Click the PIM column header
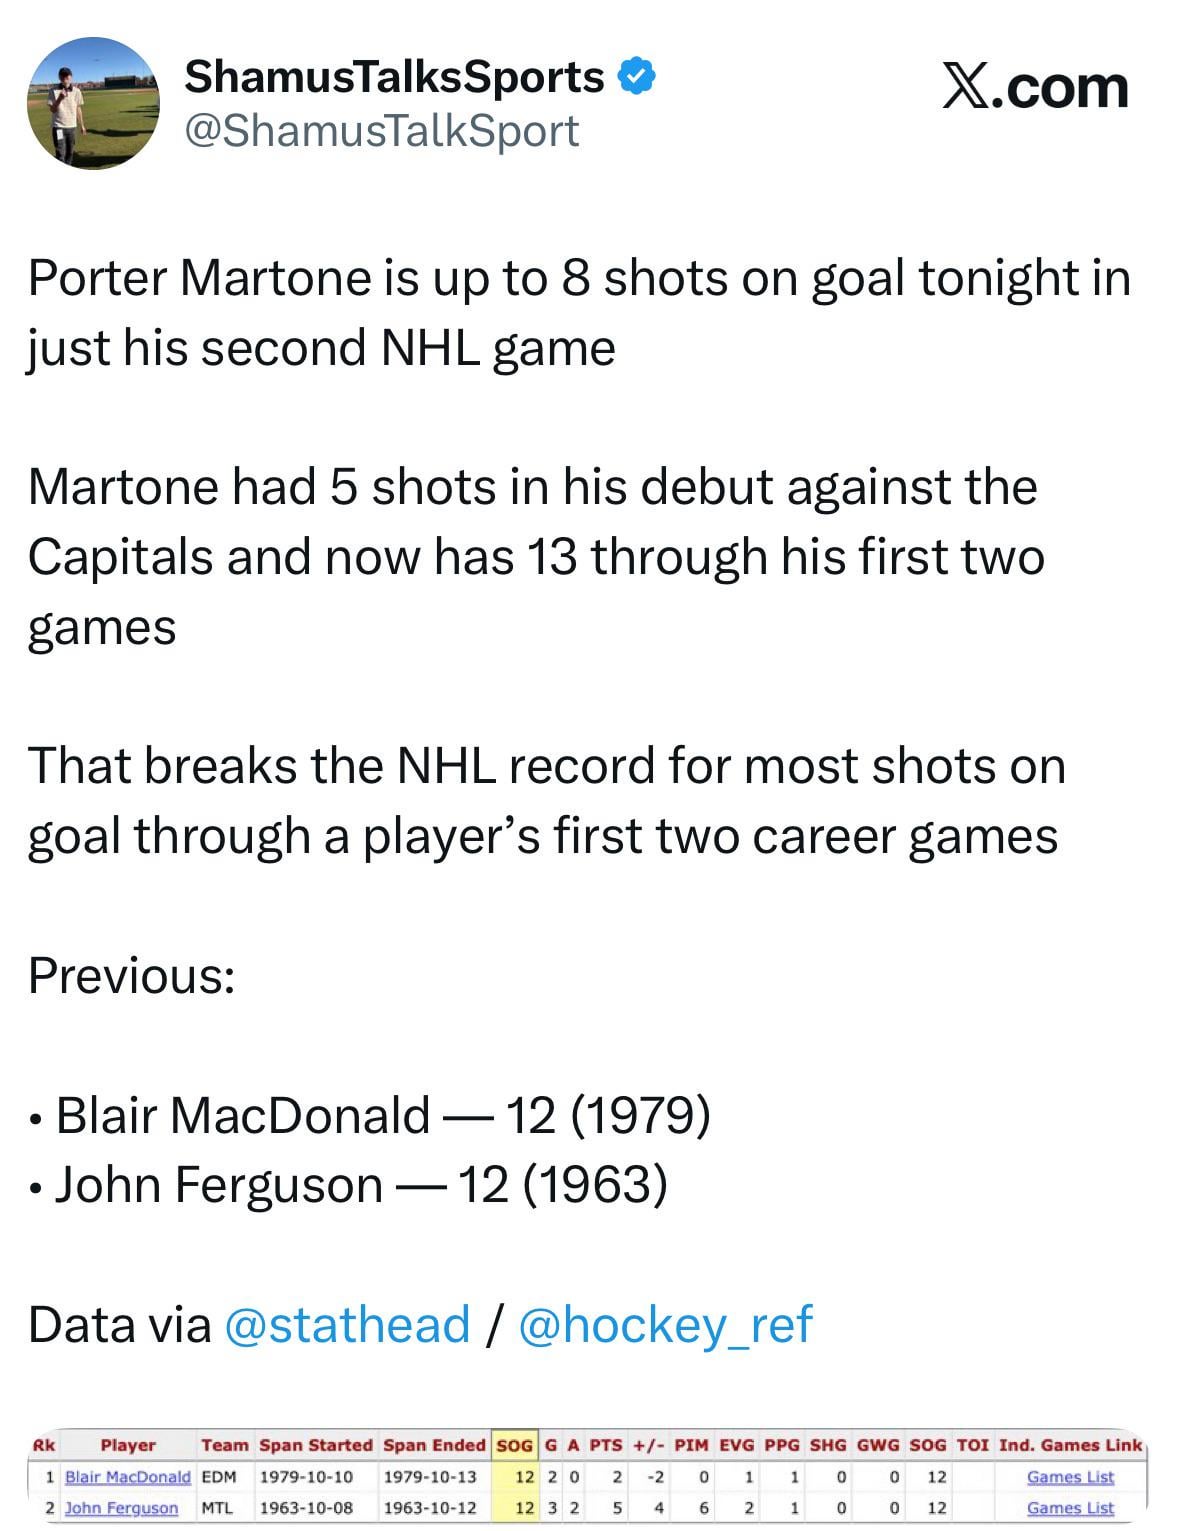This screenshot has height=1531, width=1179. [691, 1445]
